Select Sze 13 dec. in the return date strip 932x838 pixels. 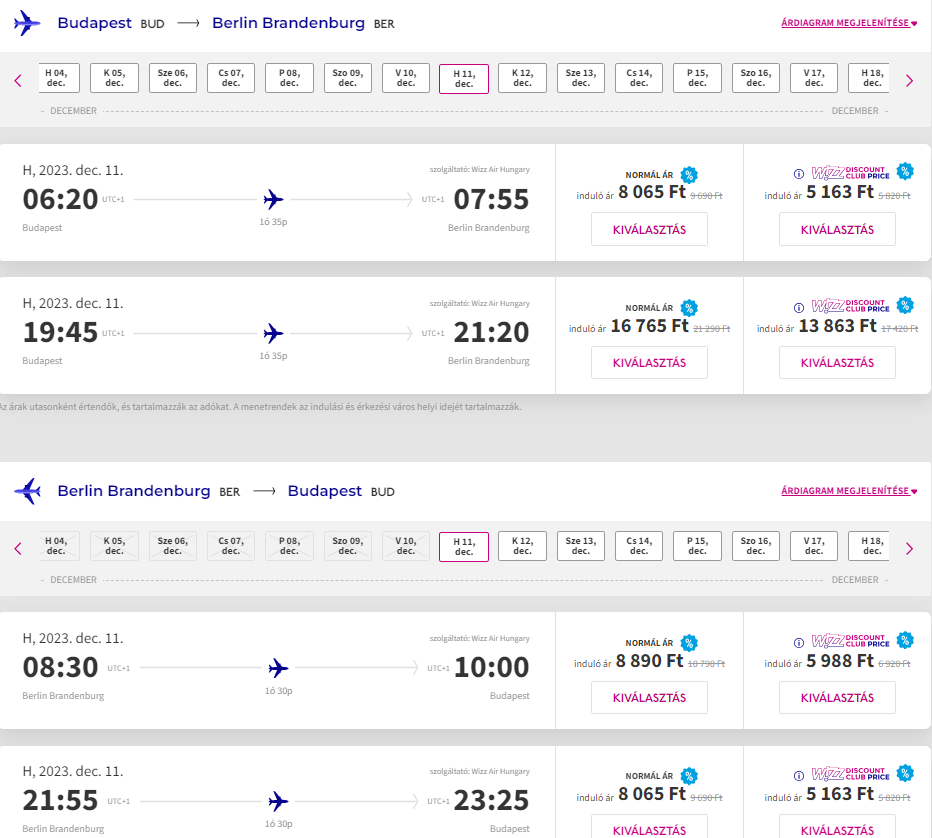click(581, 546)
